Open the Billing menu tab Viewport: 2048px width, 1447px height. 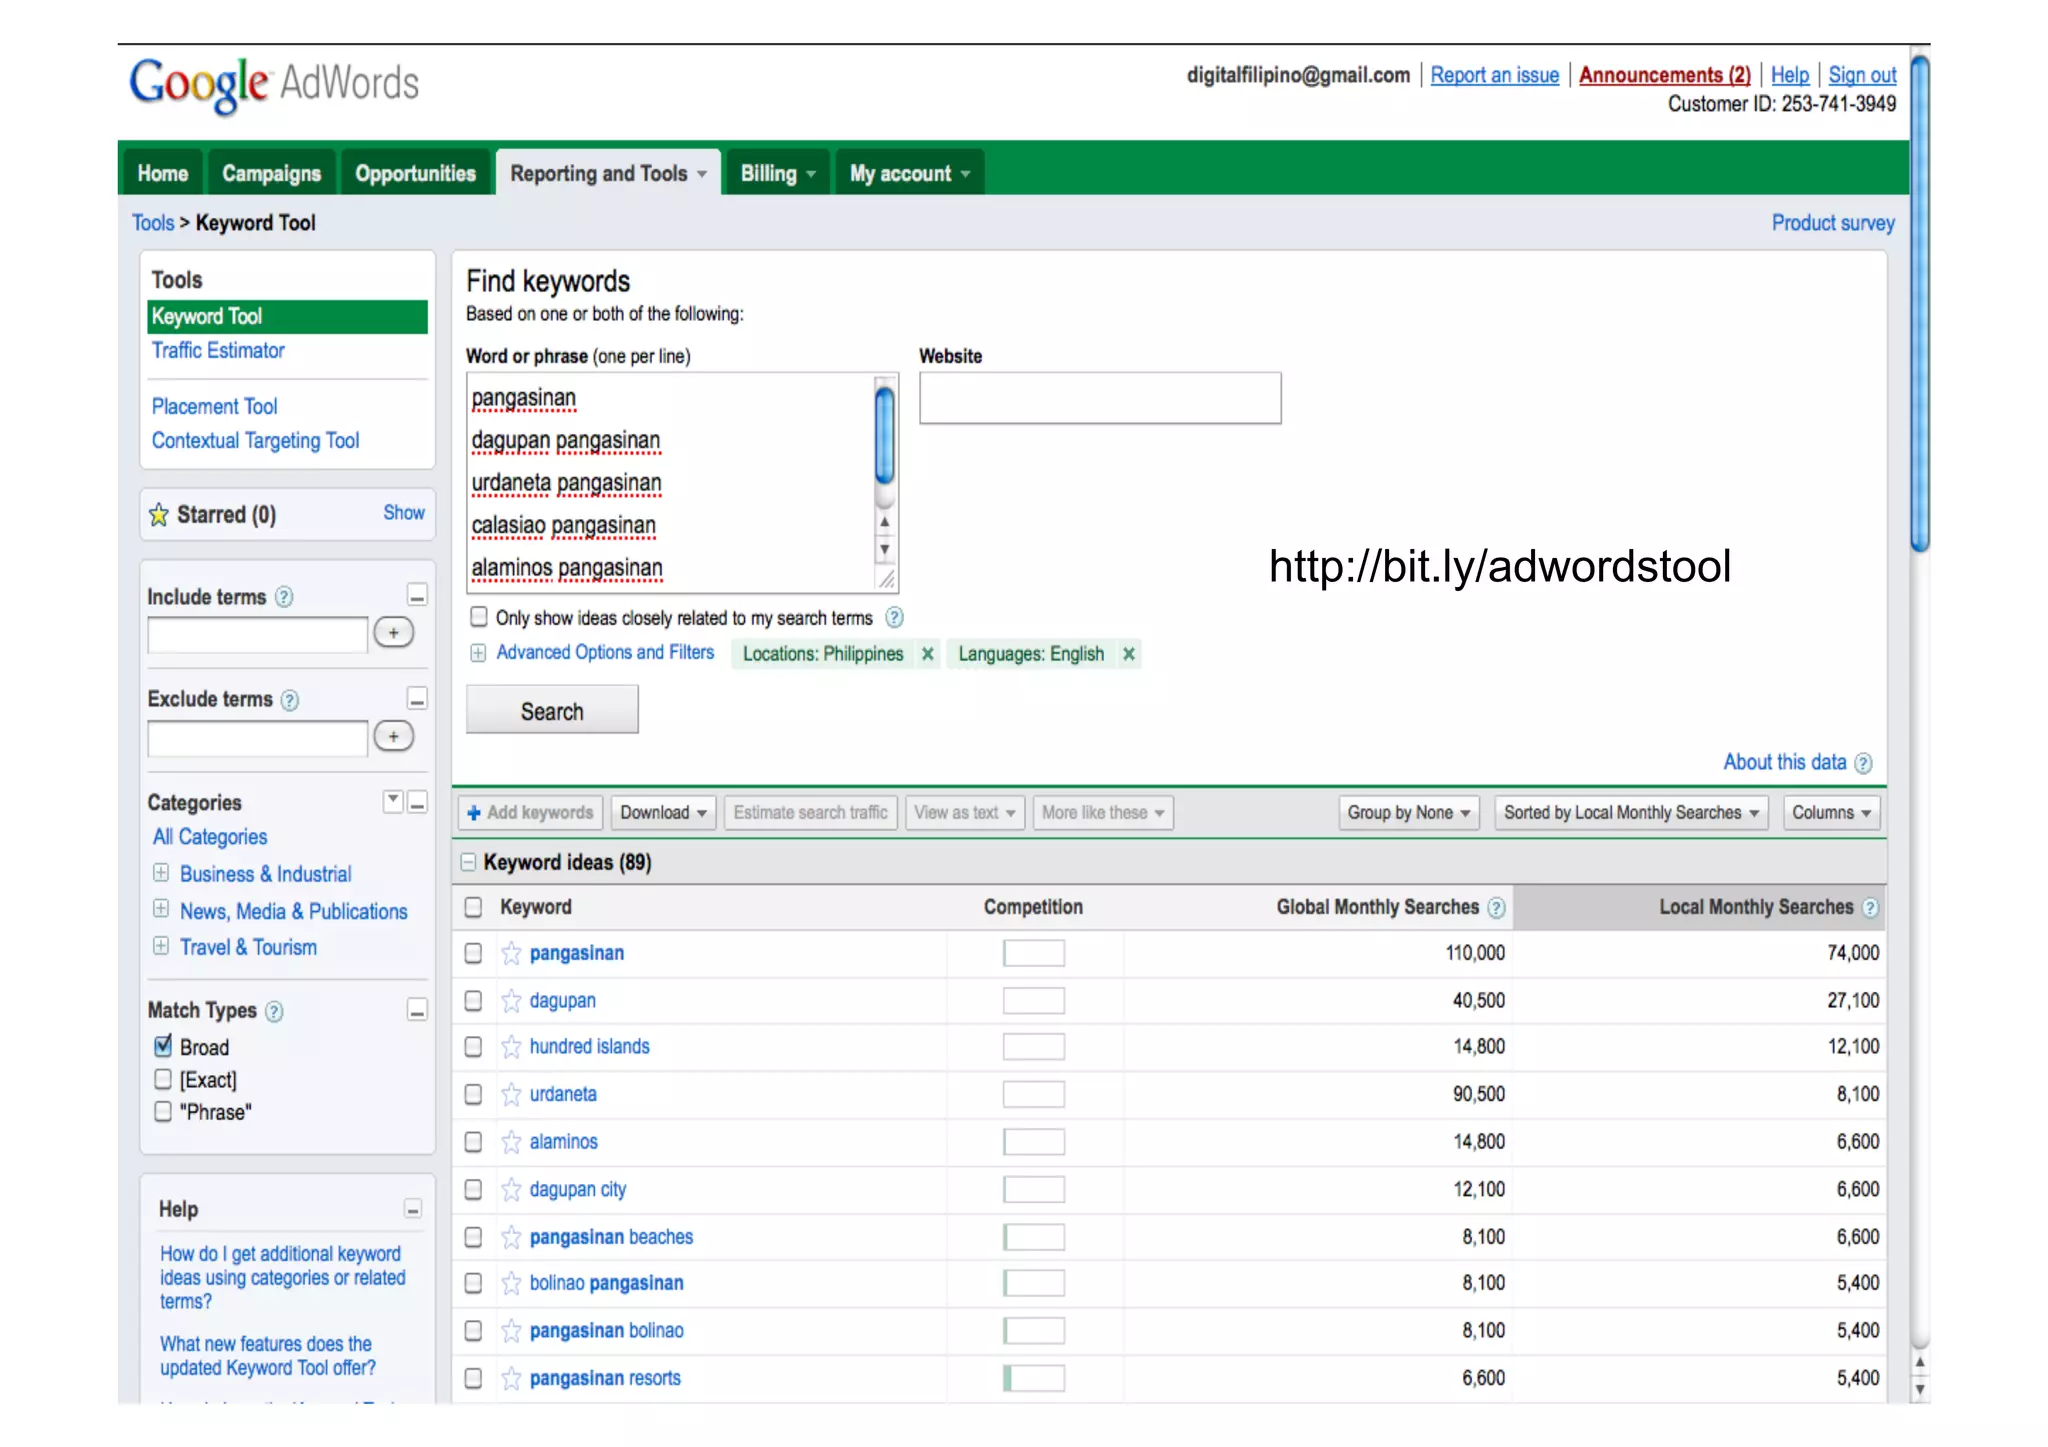[x=777, y=173]
